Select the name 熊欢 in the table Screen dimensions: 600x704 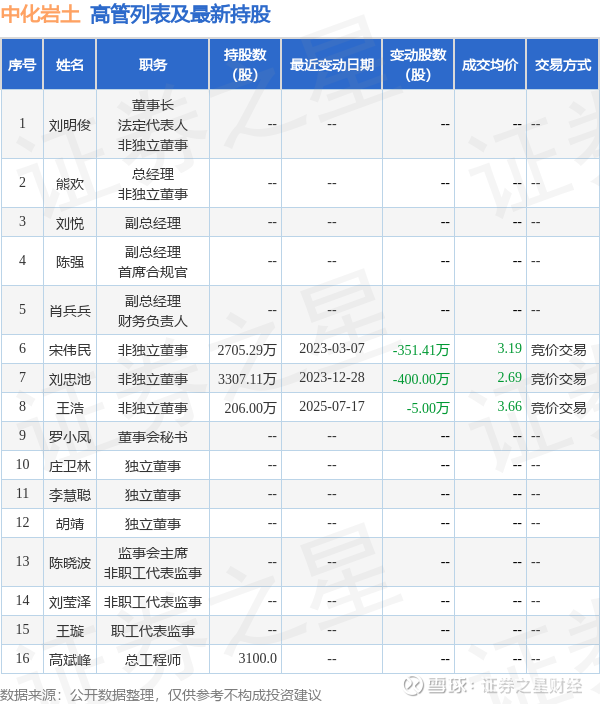click(70, 184)
